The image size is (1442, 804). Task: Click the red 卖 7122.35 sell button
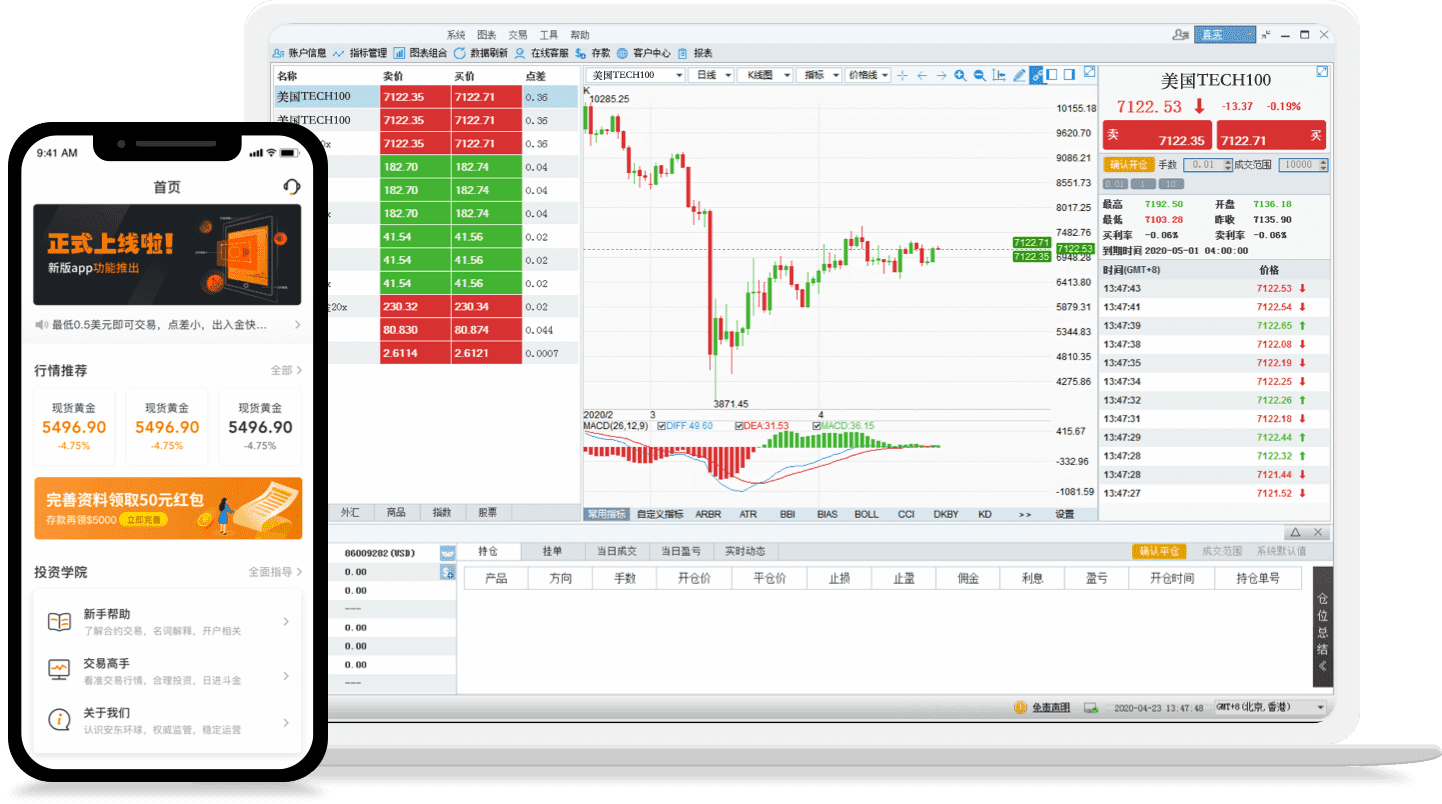tap(1156, 136)
